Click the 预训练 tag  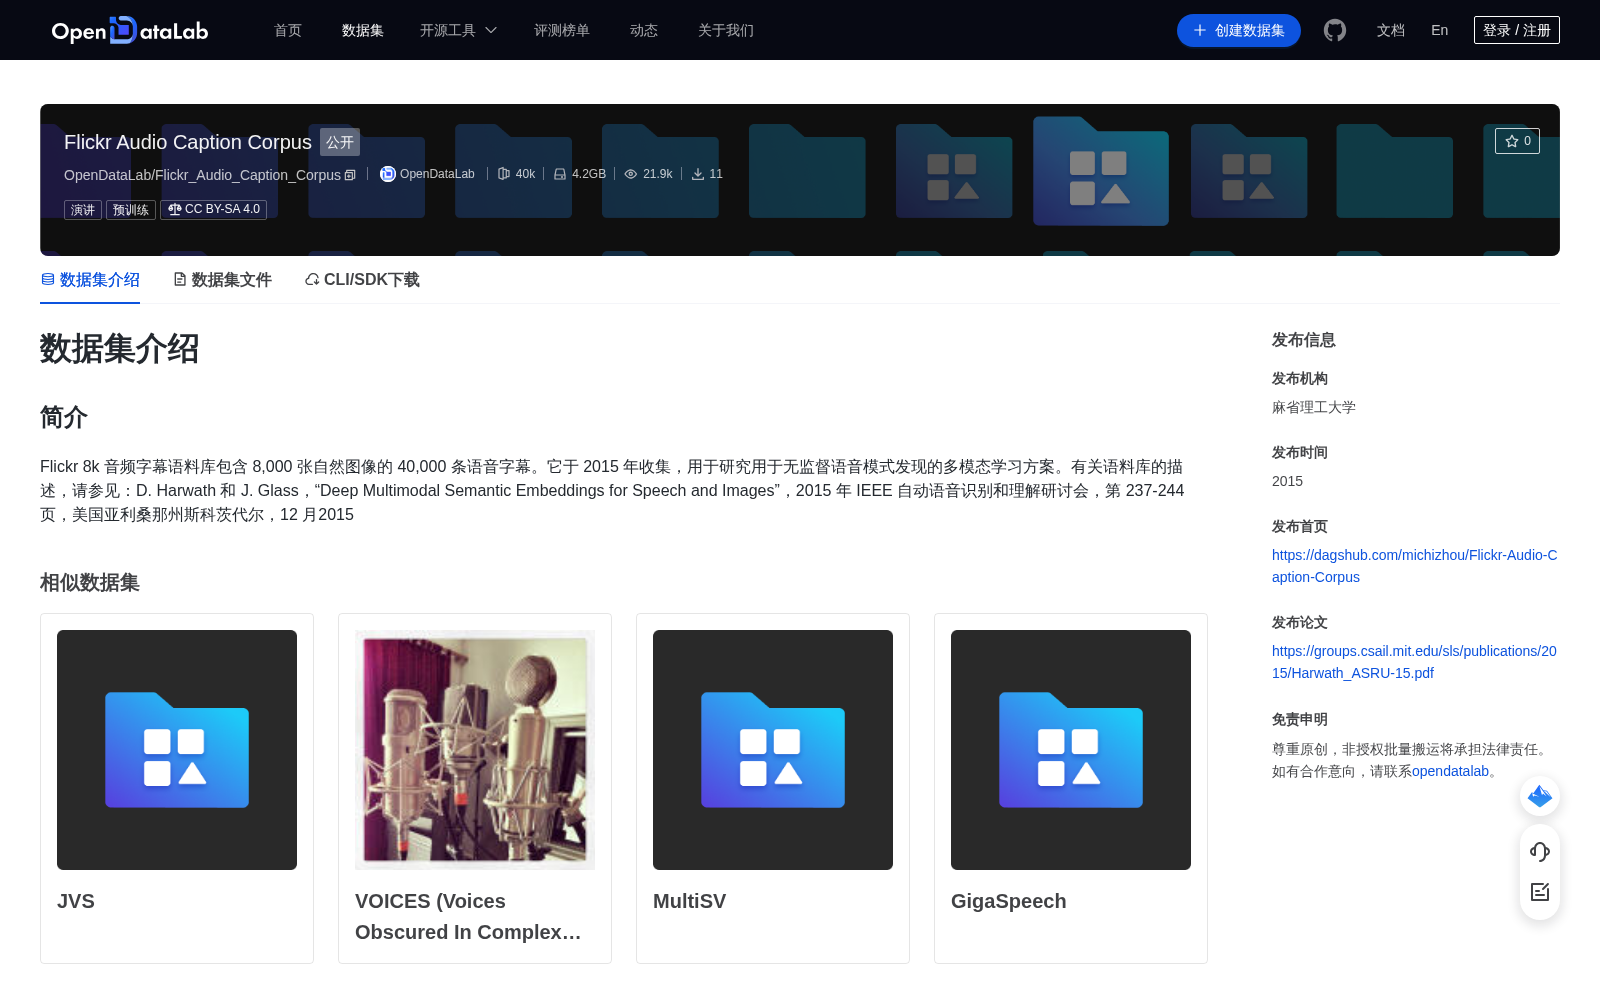131,210
